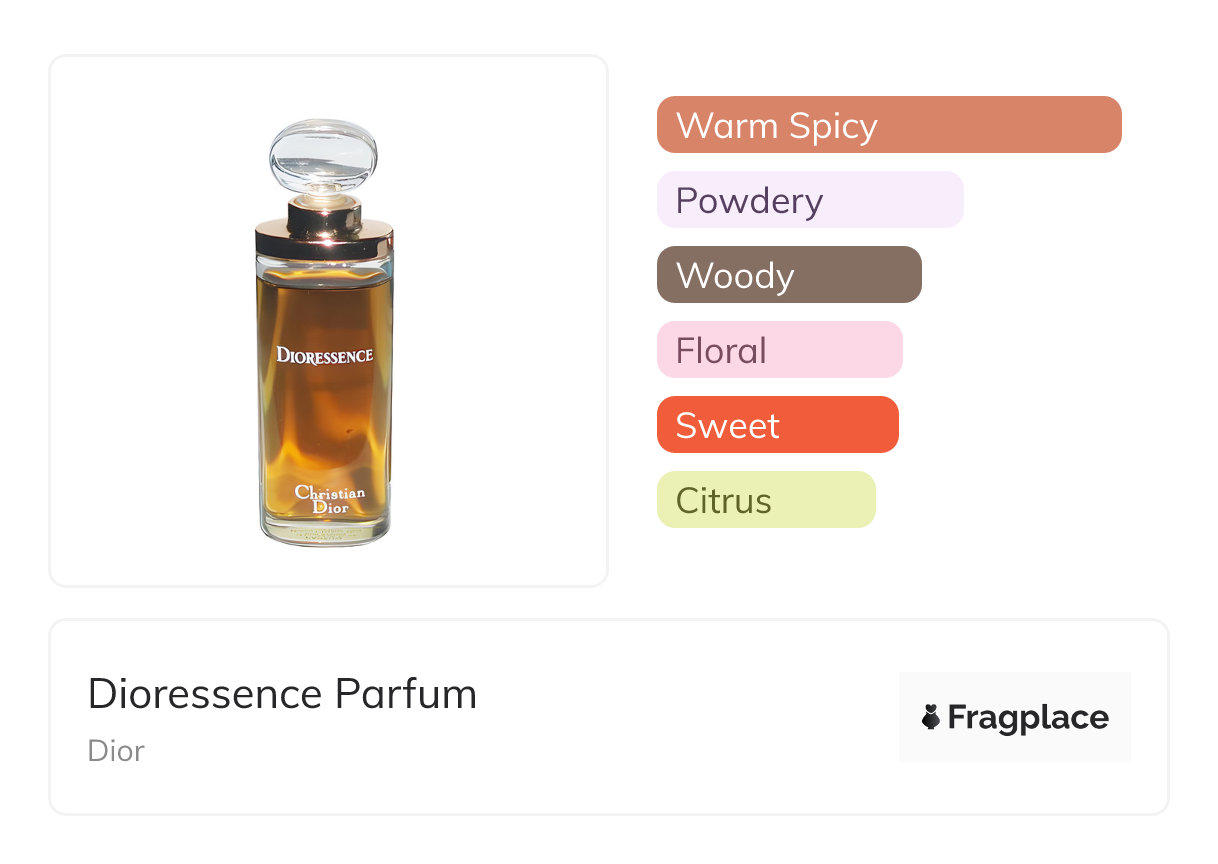Click the Dioressence label on the bottle
This screenshot has height=864, width=1218.
click(x=324, y=355)
